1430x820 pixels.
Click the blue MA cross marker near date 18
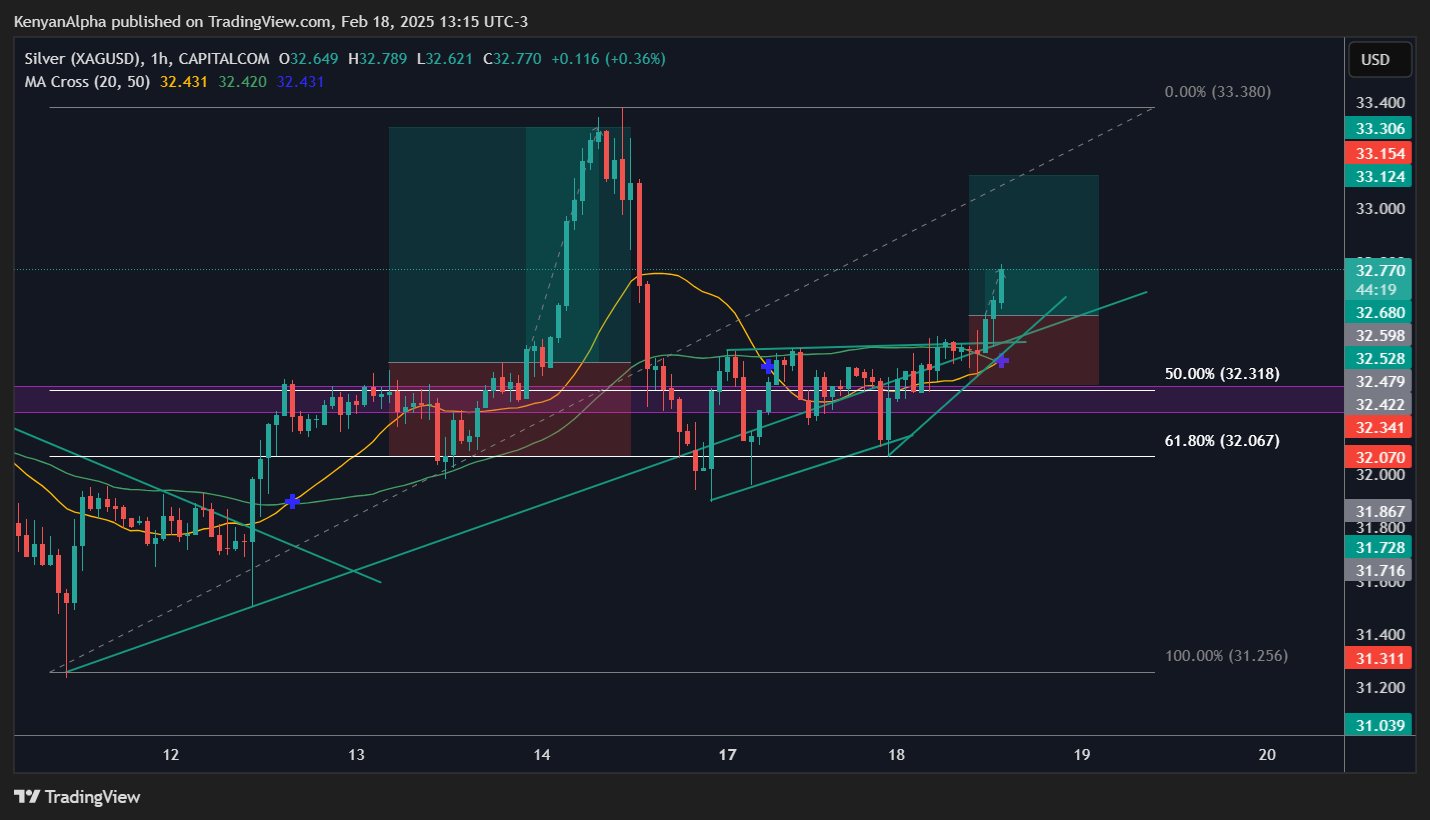point(1002,360)
